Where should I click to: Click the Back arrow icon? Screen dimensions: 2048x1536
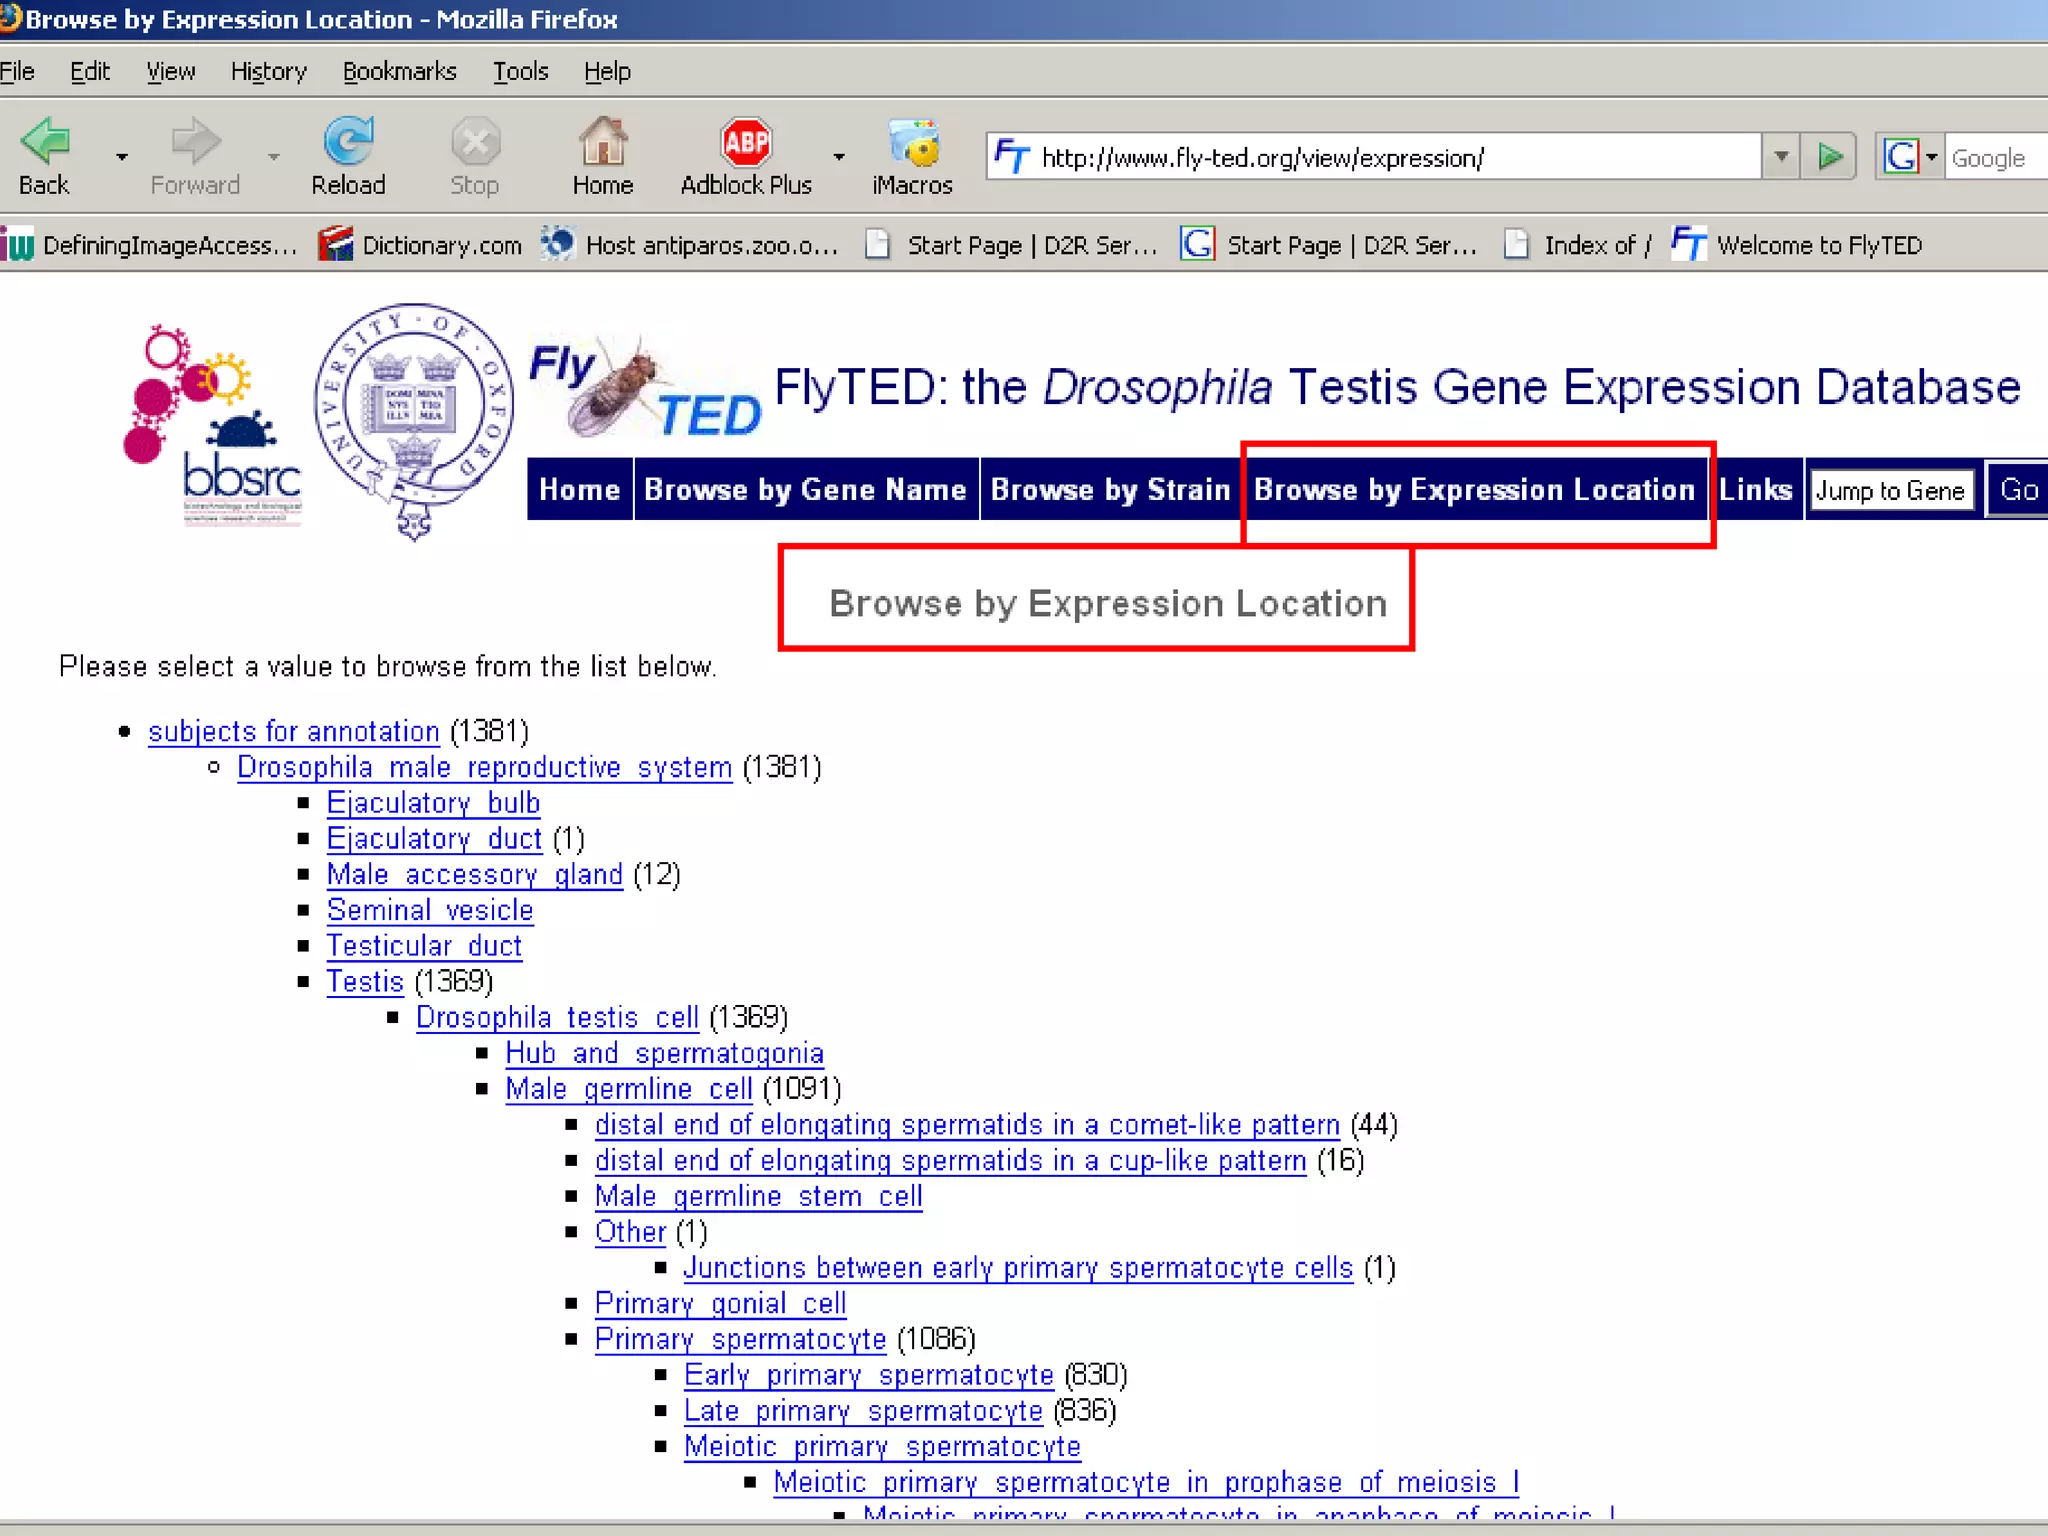click(x=45, y=142)
